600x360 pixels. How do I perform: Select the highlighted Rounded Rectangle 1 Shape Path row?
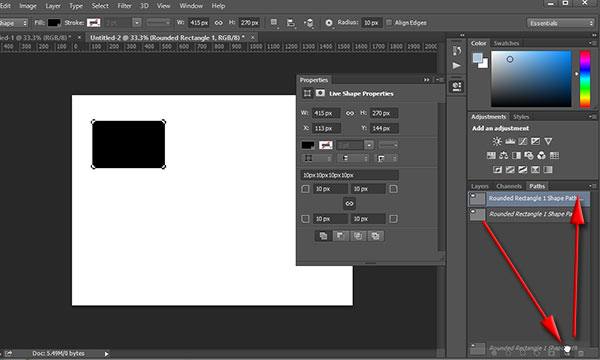[529, 199]
